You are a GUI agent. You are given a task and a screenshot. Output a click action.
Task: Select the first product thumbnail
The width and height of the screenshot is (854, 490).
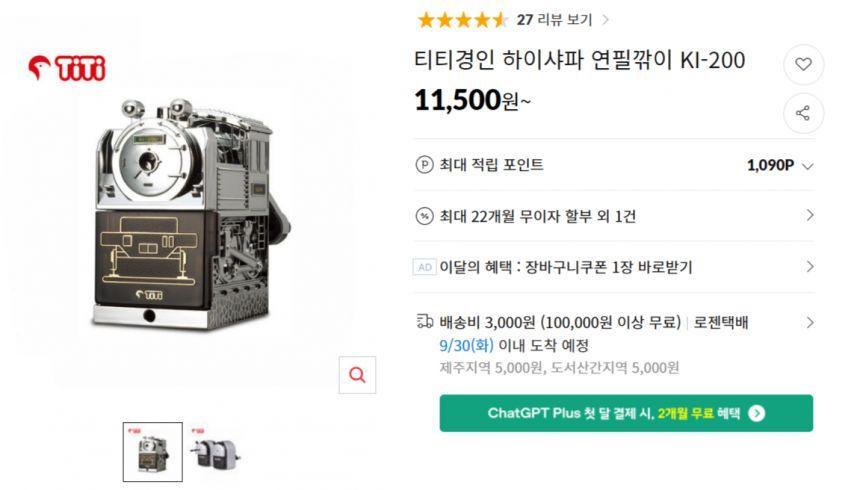point(153,452)
